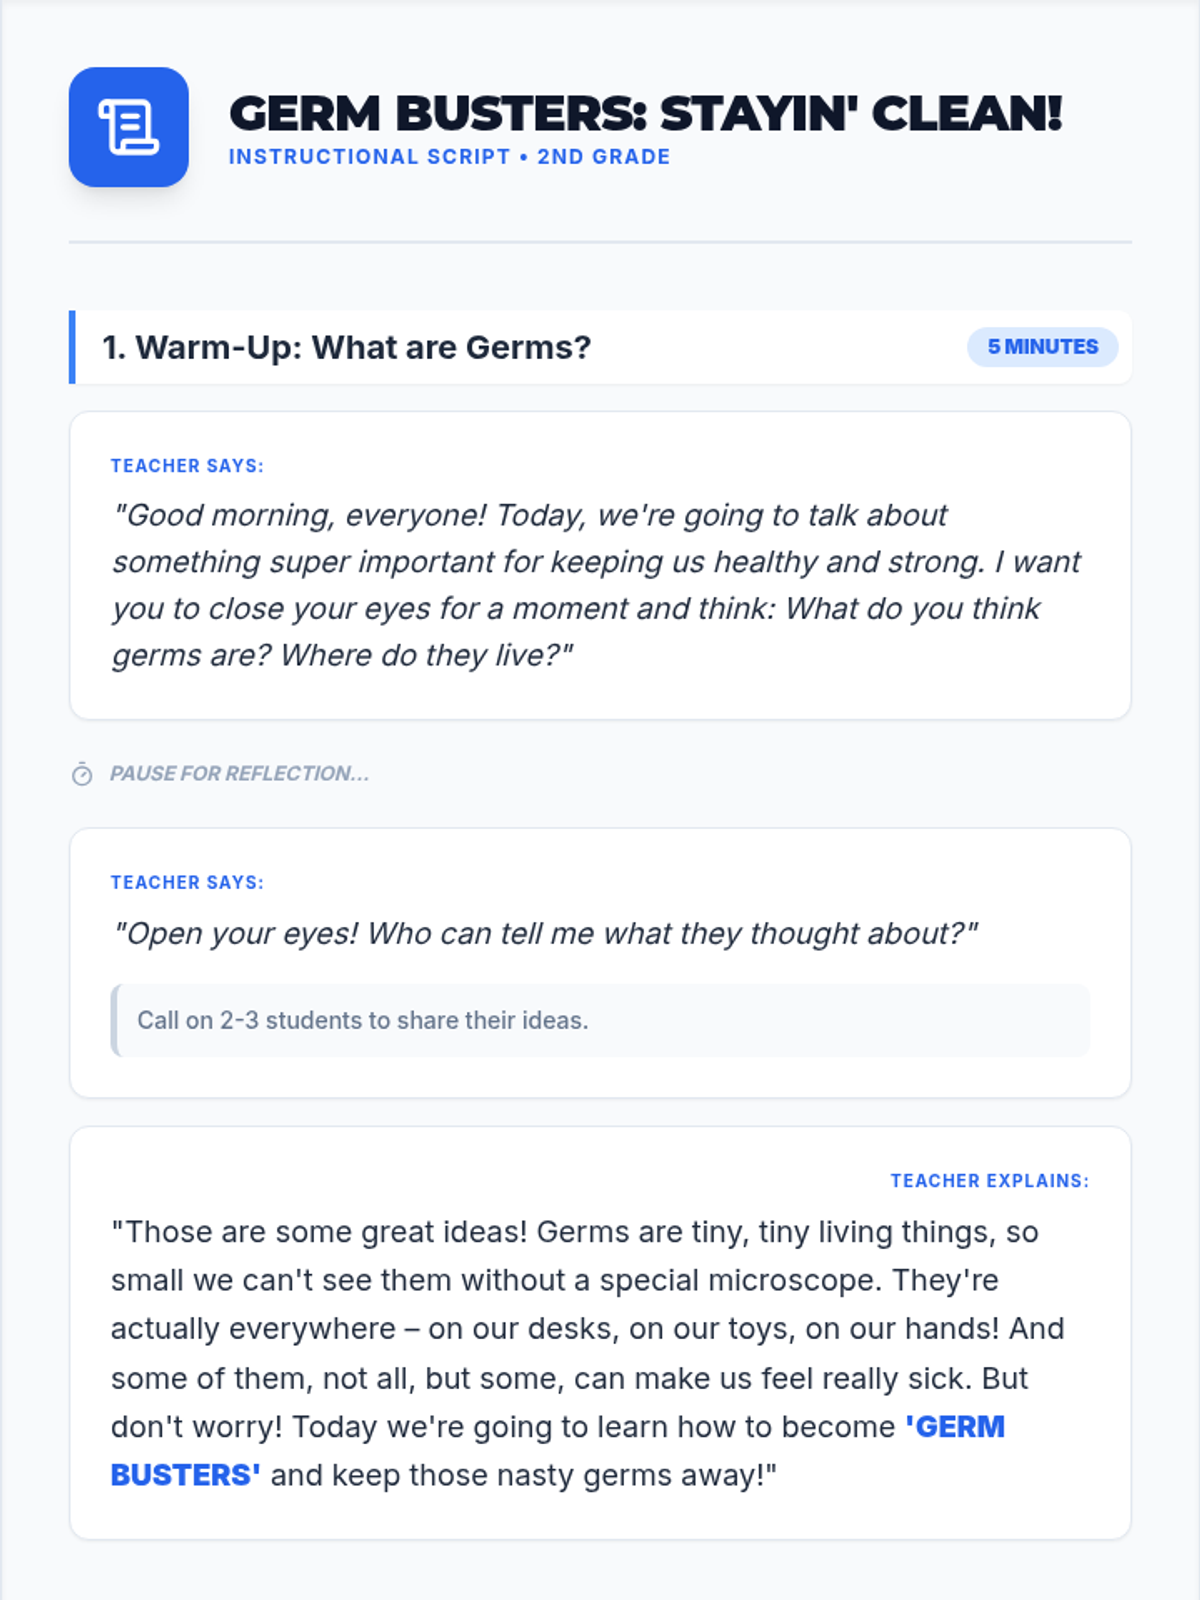Viewport: 1200px width, 1600px height.
Task: Click the horizontal divider line under the header
Action: (x=600, y=242)
